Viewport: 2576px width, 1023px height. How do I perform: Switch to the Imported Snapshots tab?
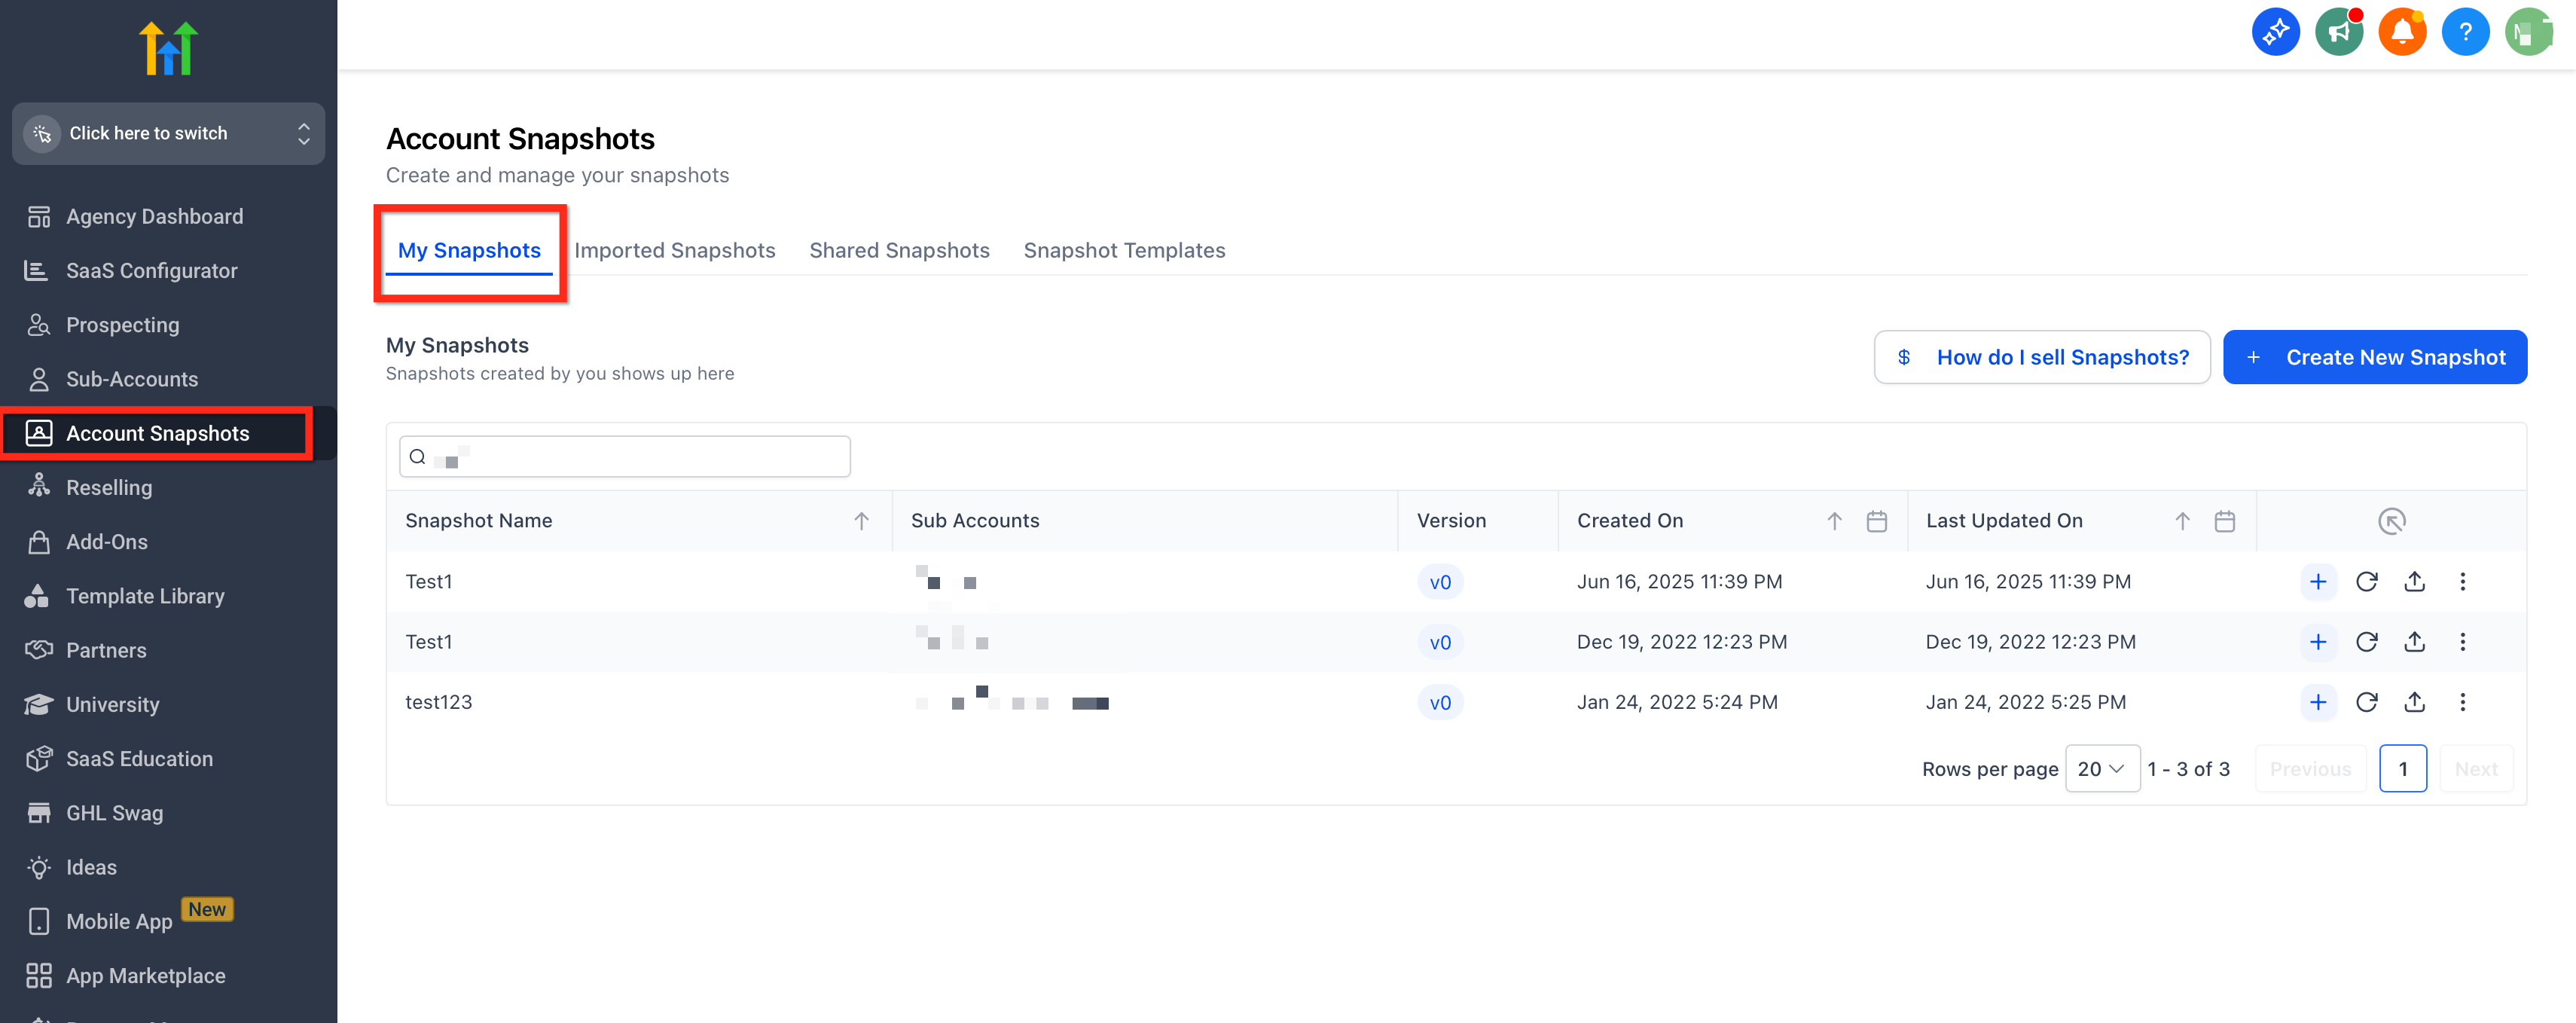pos(674,250)
